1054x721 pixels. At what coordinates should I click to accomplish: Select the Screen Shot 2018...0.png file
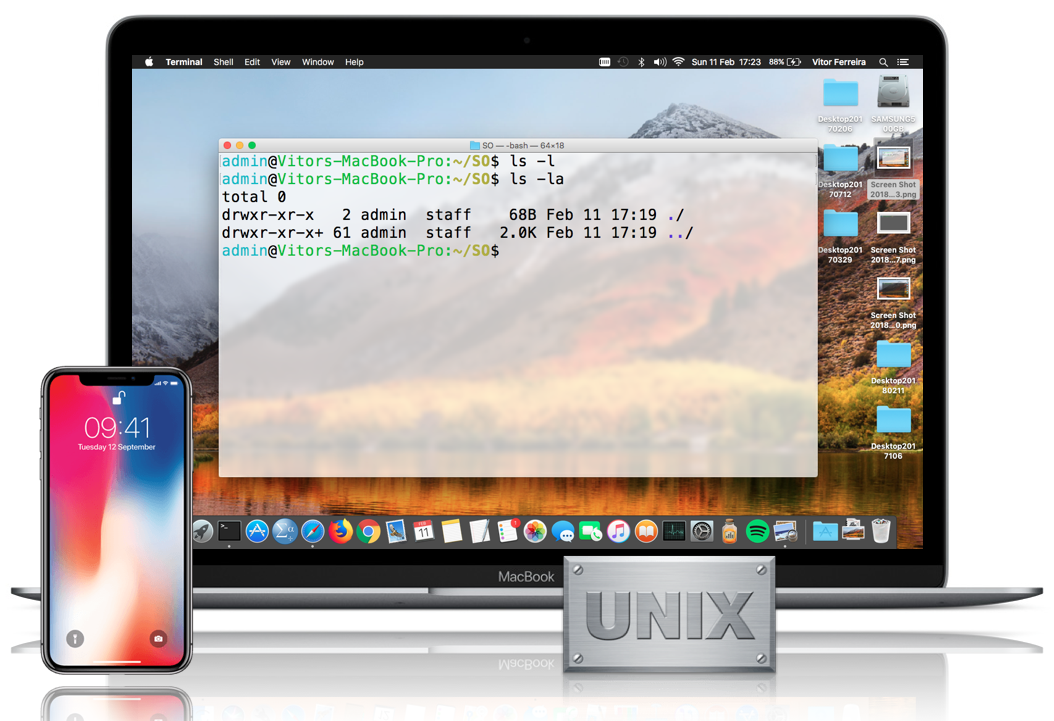pos(893,302)
